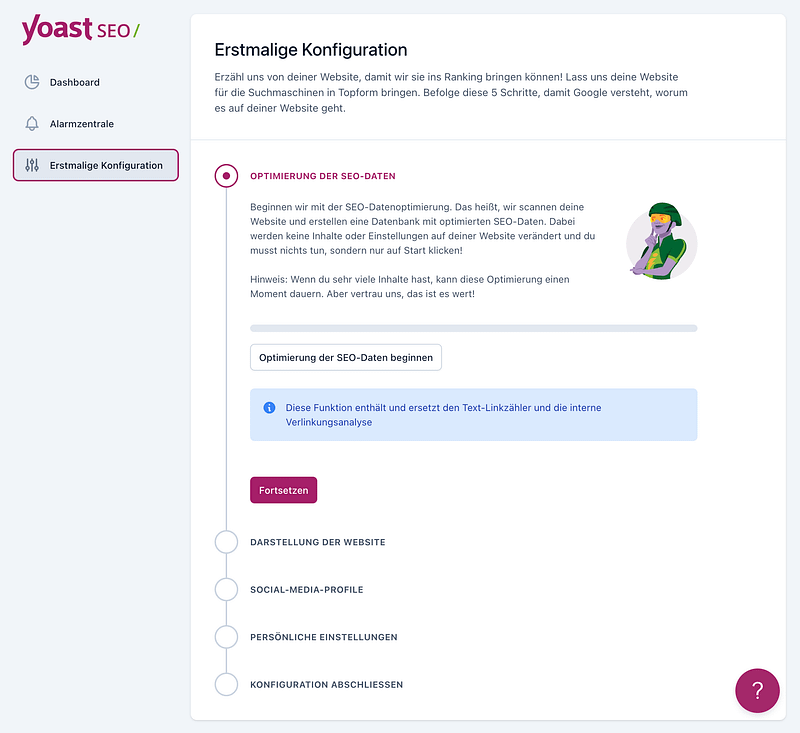Select the active SEO-Daten step circle
This screenshot has width=800, height=733.
pos(227,176)
